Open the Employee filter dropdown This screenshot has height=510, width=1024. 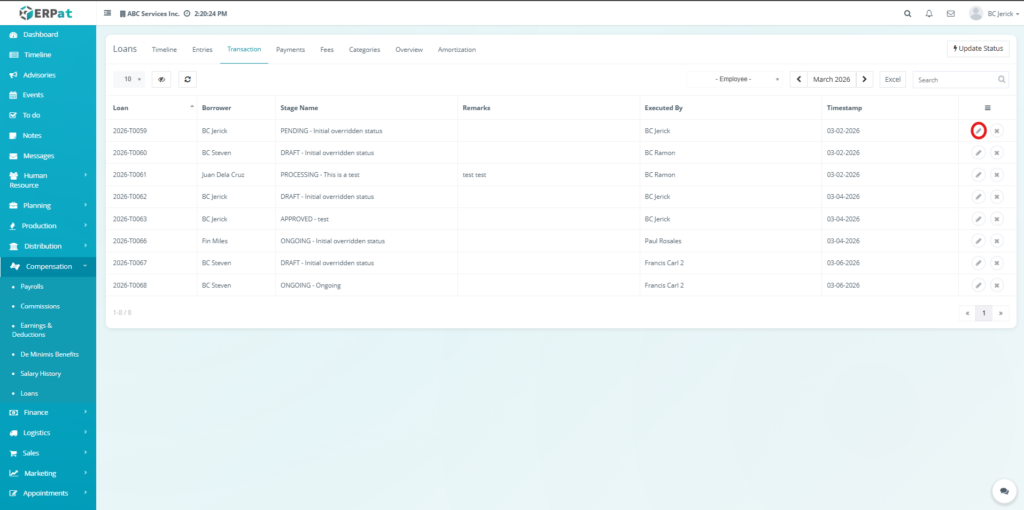pos(735,79)
